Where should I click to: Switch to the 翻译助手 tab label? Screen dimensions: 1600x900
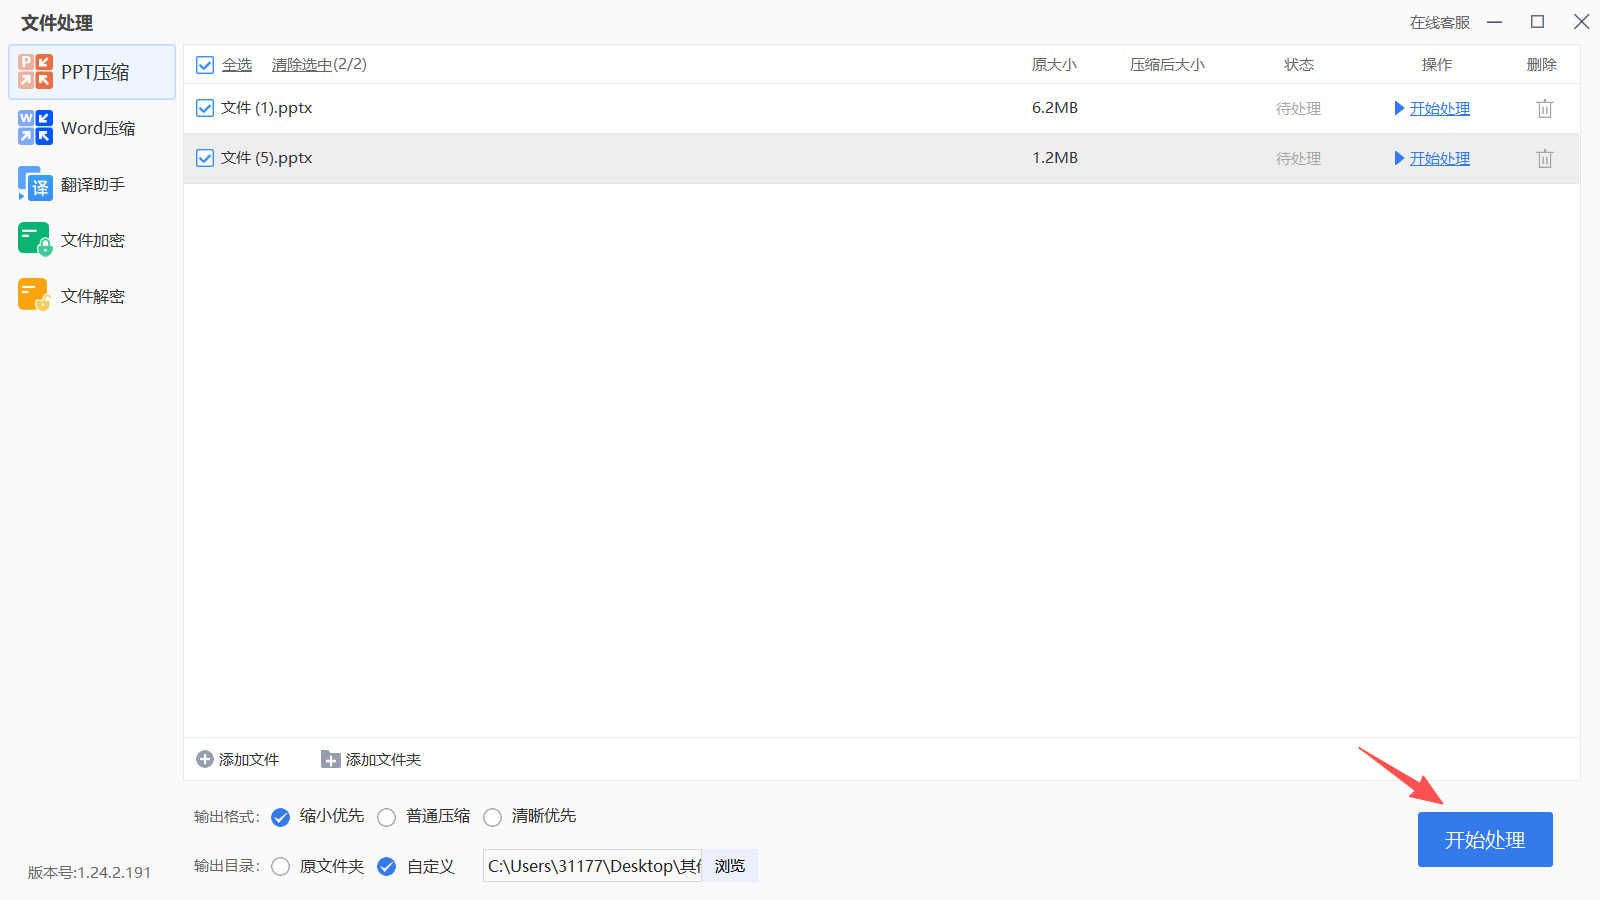click(x=93, y=184)
